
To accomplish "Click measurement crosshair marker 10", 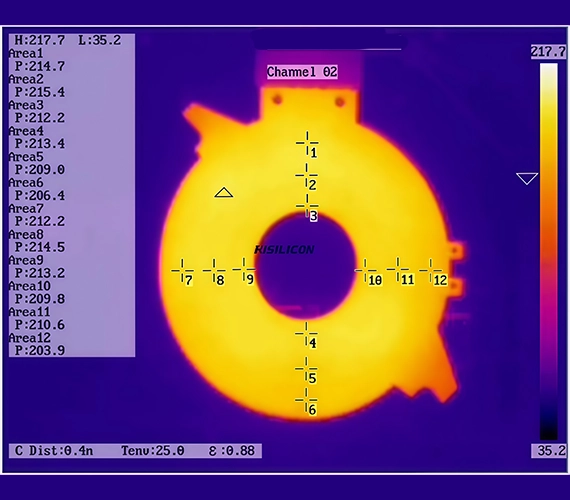I will point(365,270).
